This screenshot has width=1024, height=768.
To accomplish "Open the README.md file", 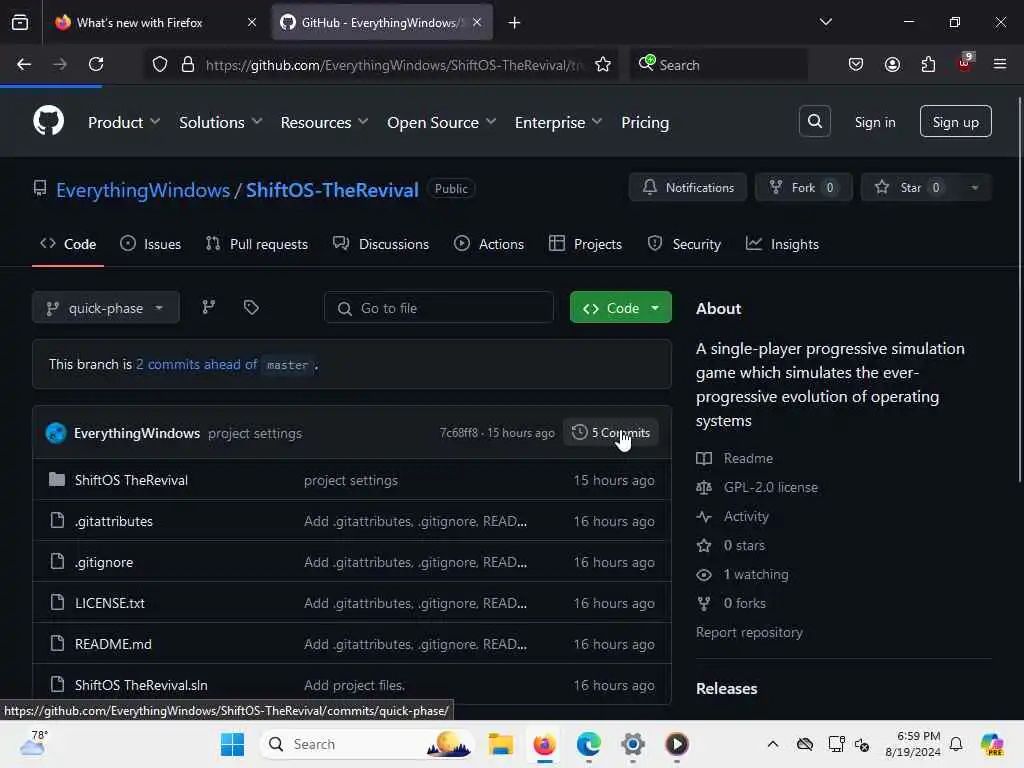I will [113, 644].
